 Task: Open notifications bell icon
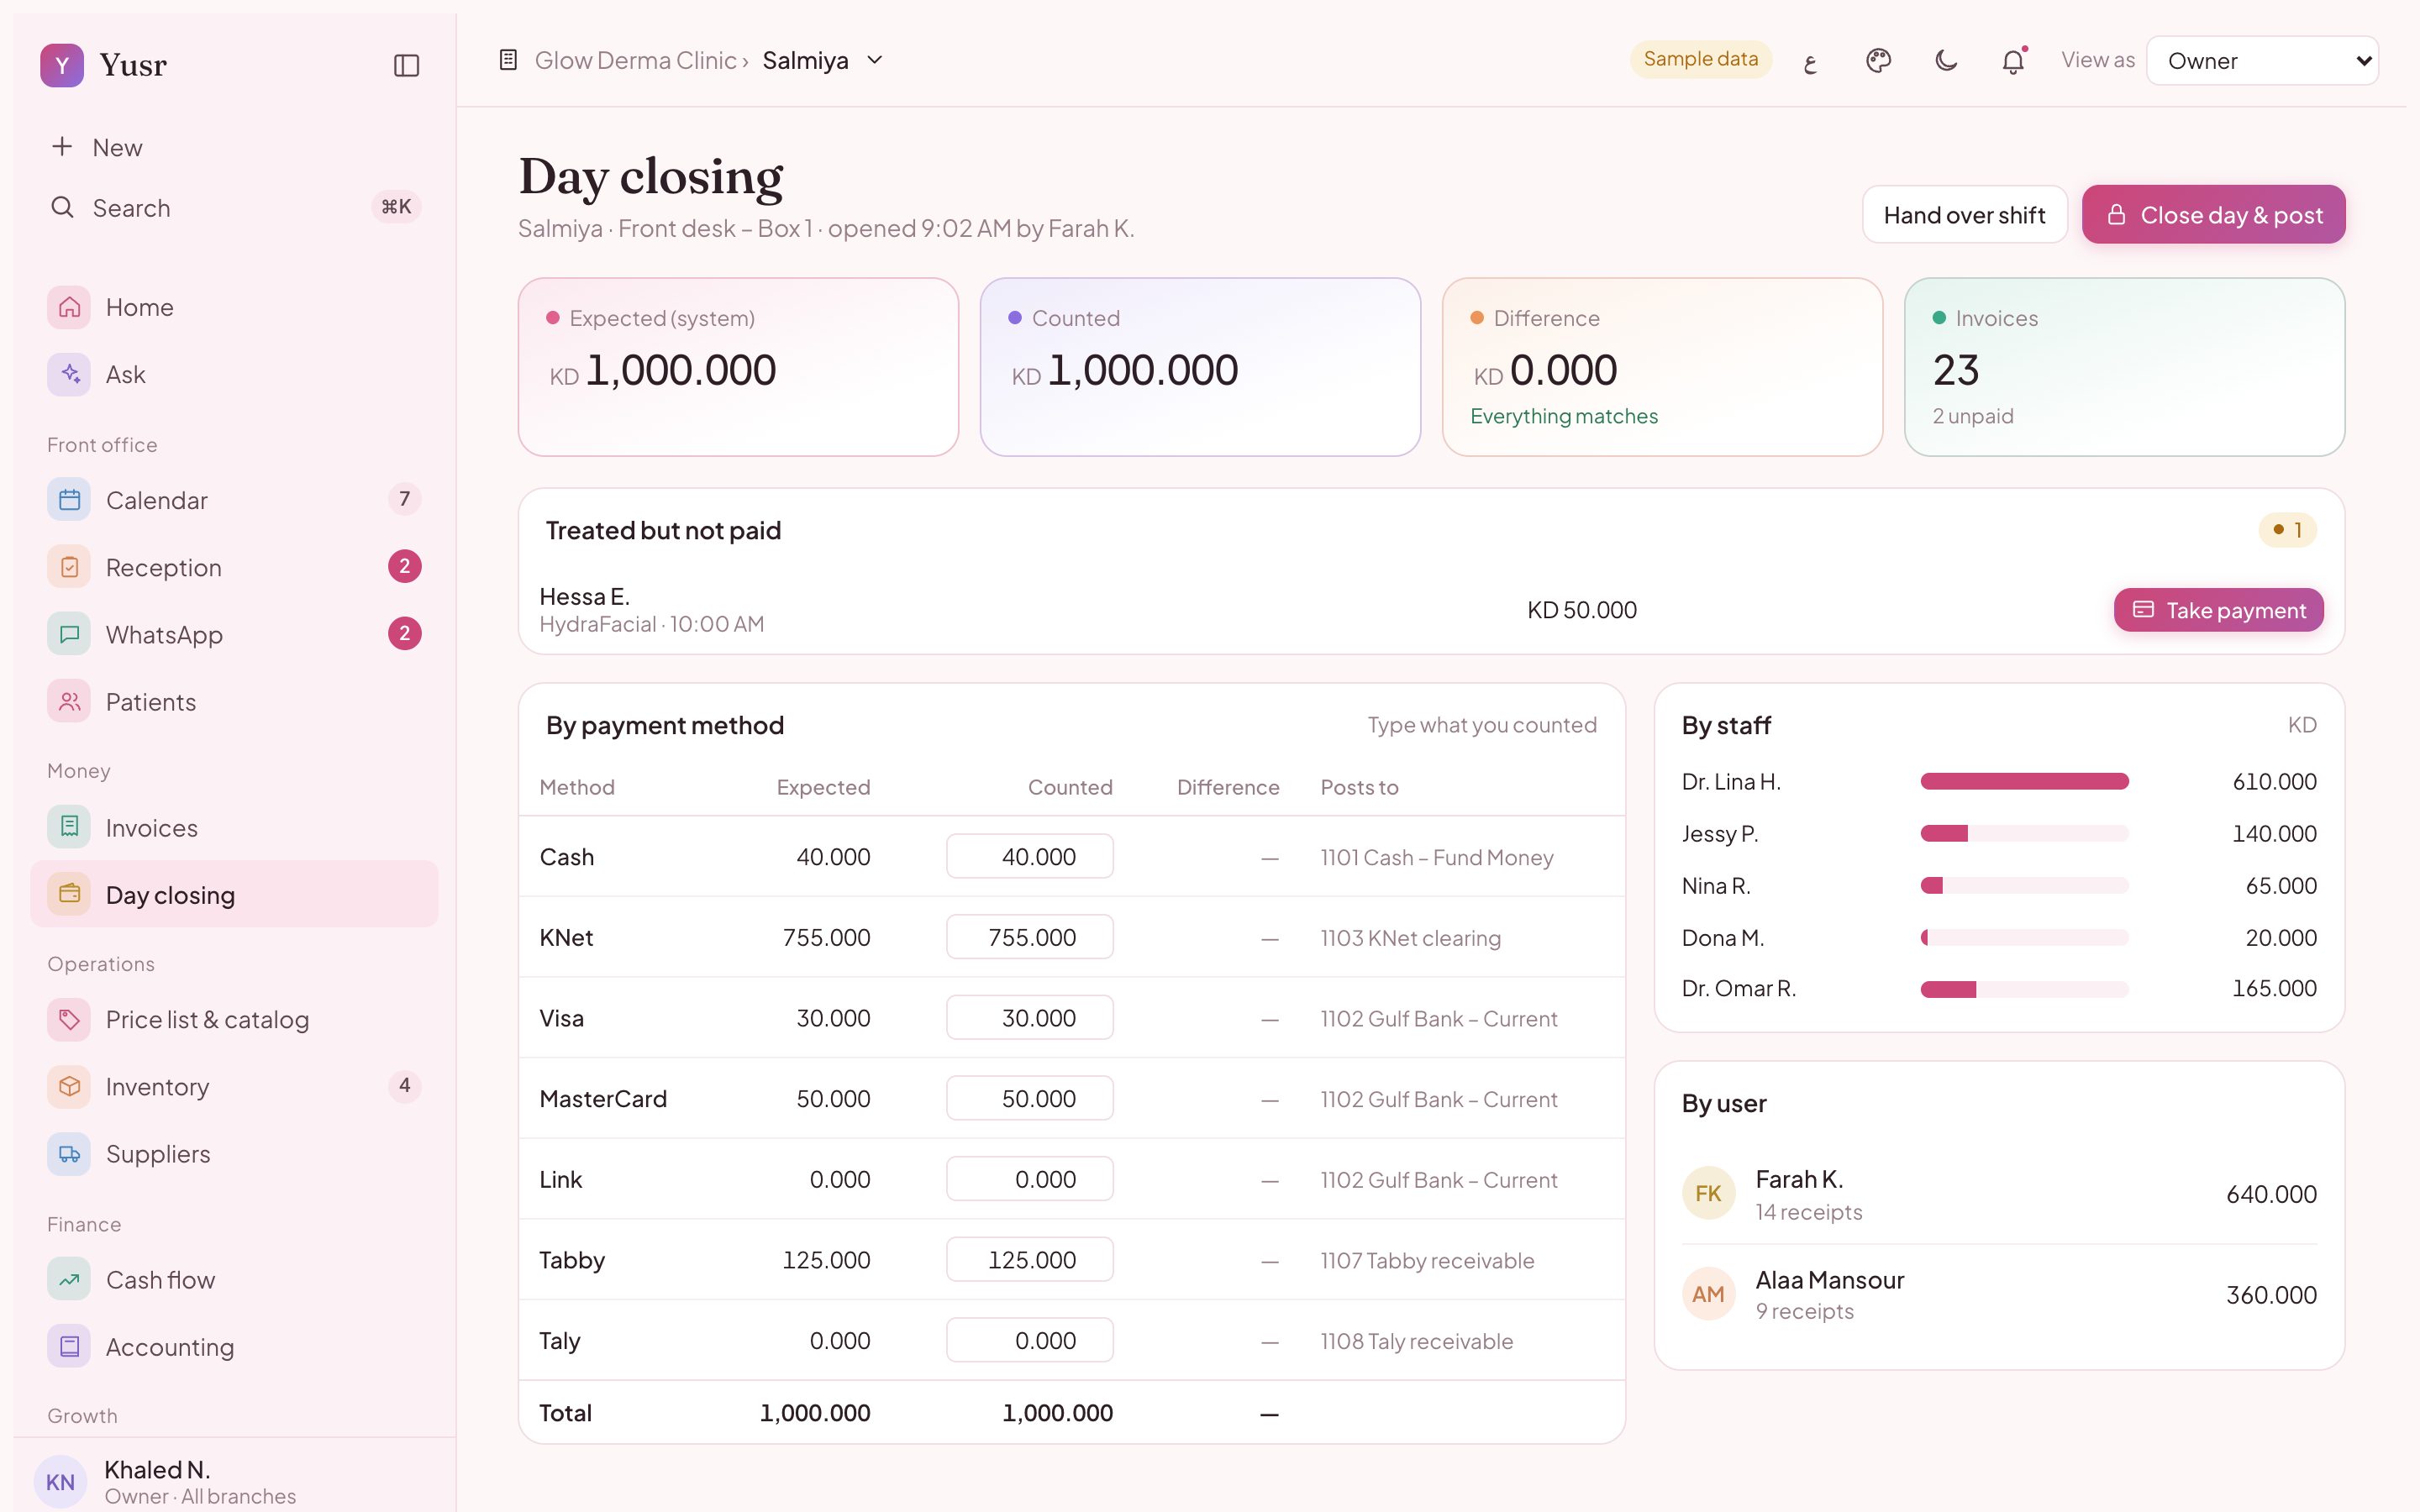(x=2012, y=61)
